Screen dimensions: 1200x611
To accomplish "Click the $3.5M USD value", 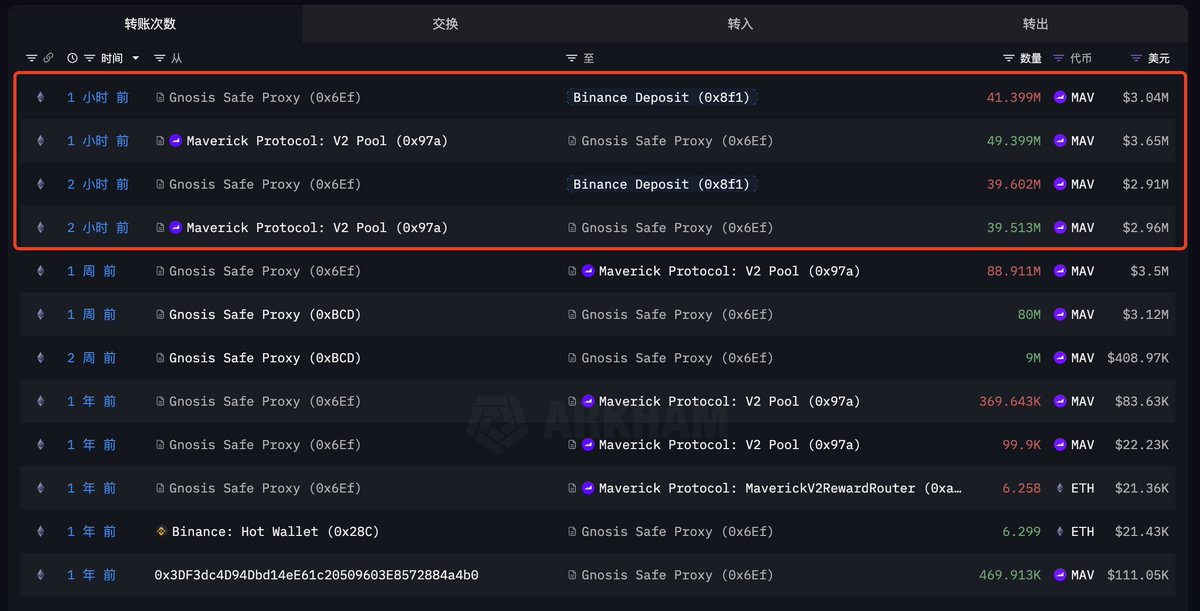I will [x=1149, y=271].
